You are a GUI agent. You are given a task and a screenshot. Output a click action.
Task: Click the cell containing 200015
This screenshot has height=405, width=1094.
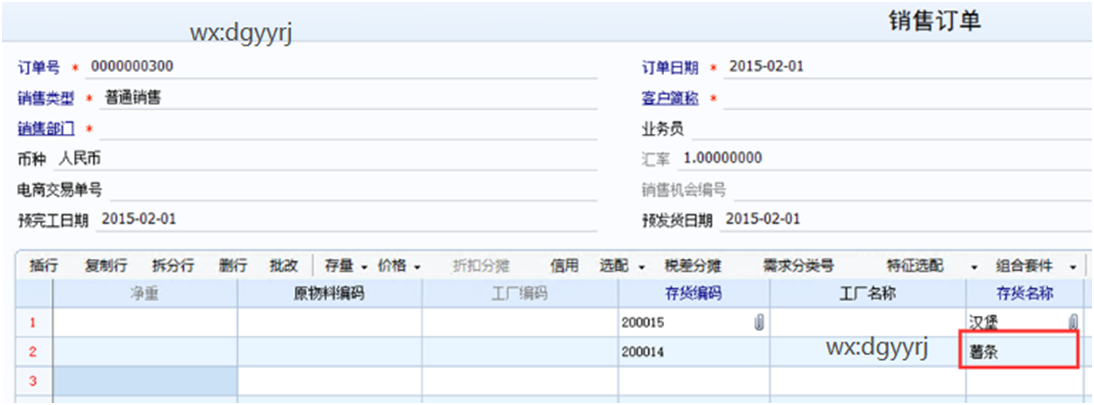coord(694,323)
